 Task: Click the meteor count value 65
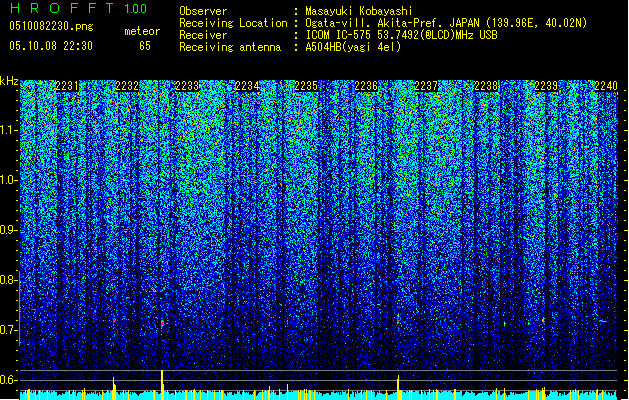point(145,46)
